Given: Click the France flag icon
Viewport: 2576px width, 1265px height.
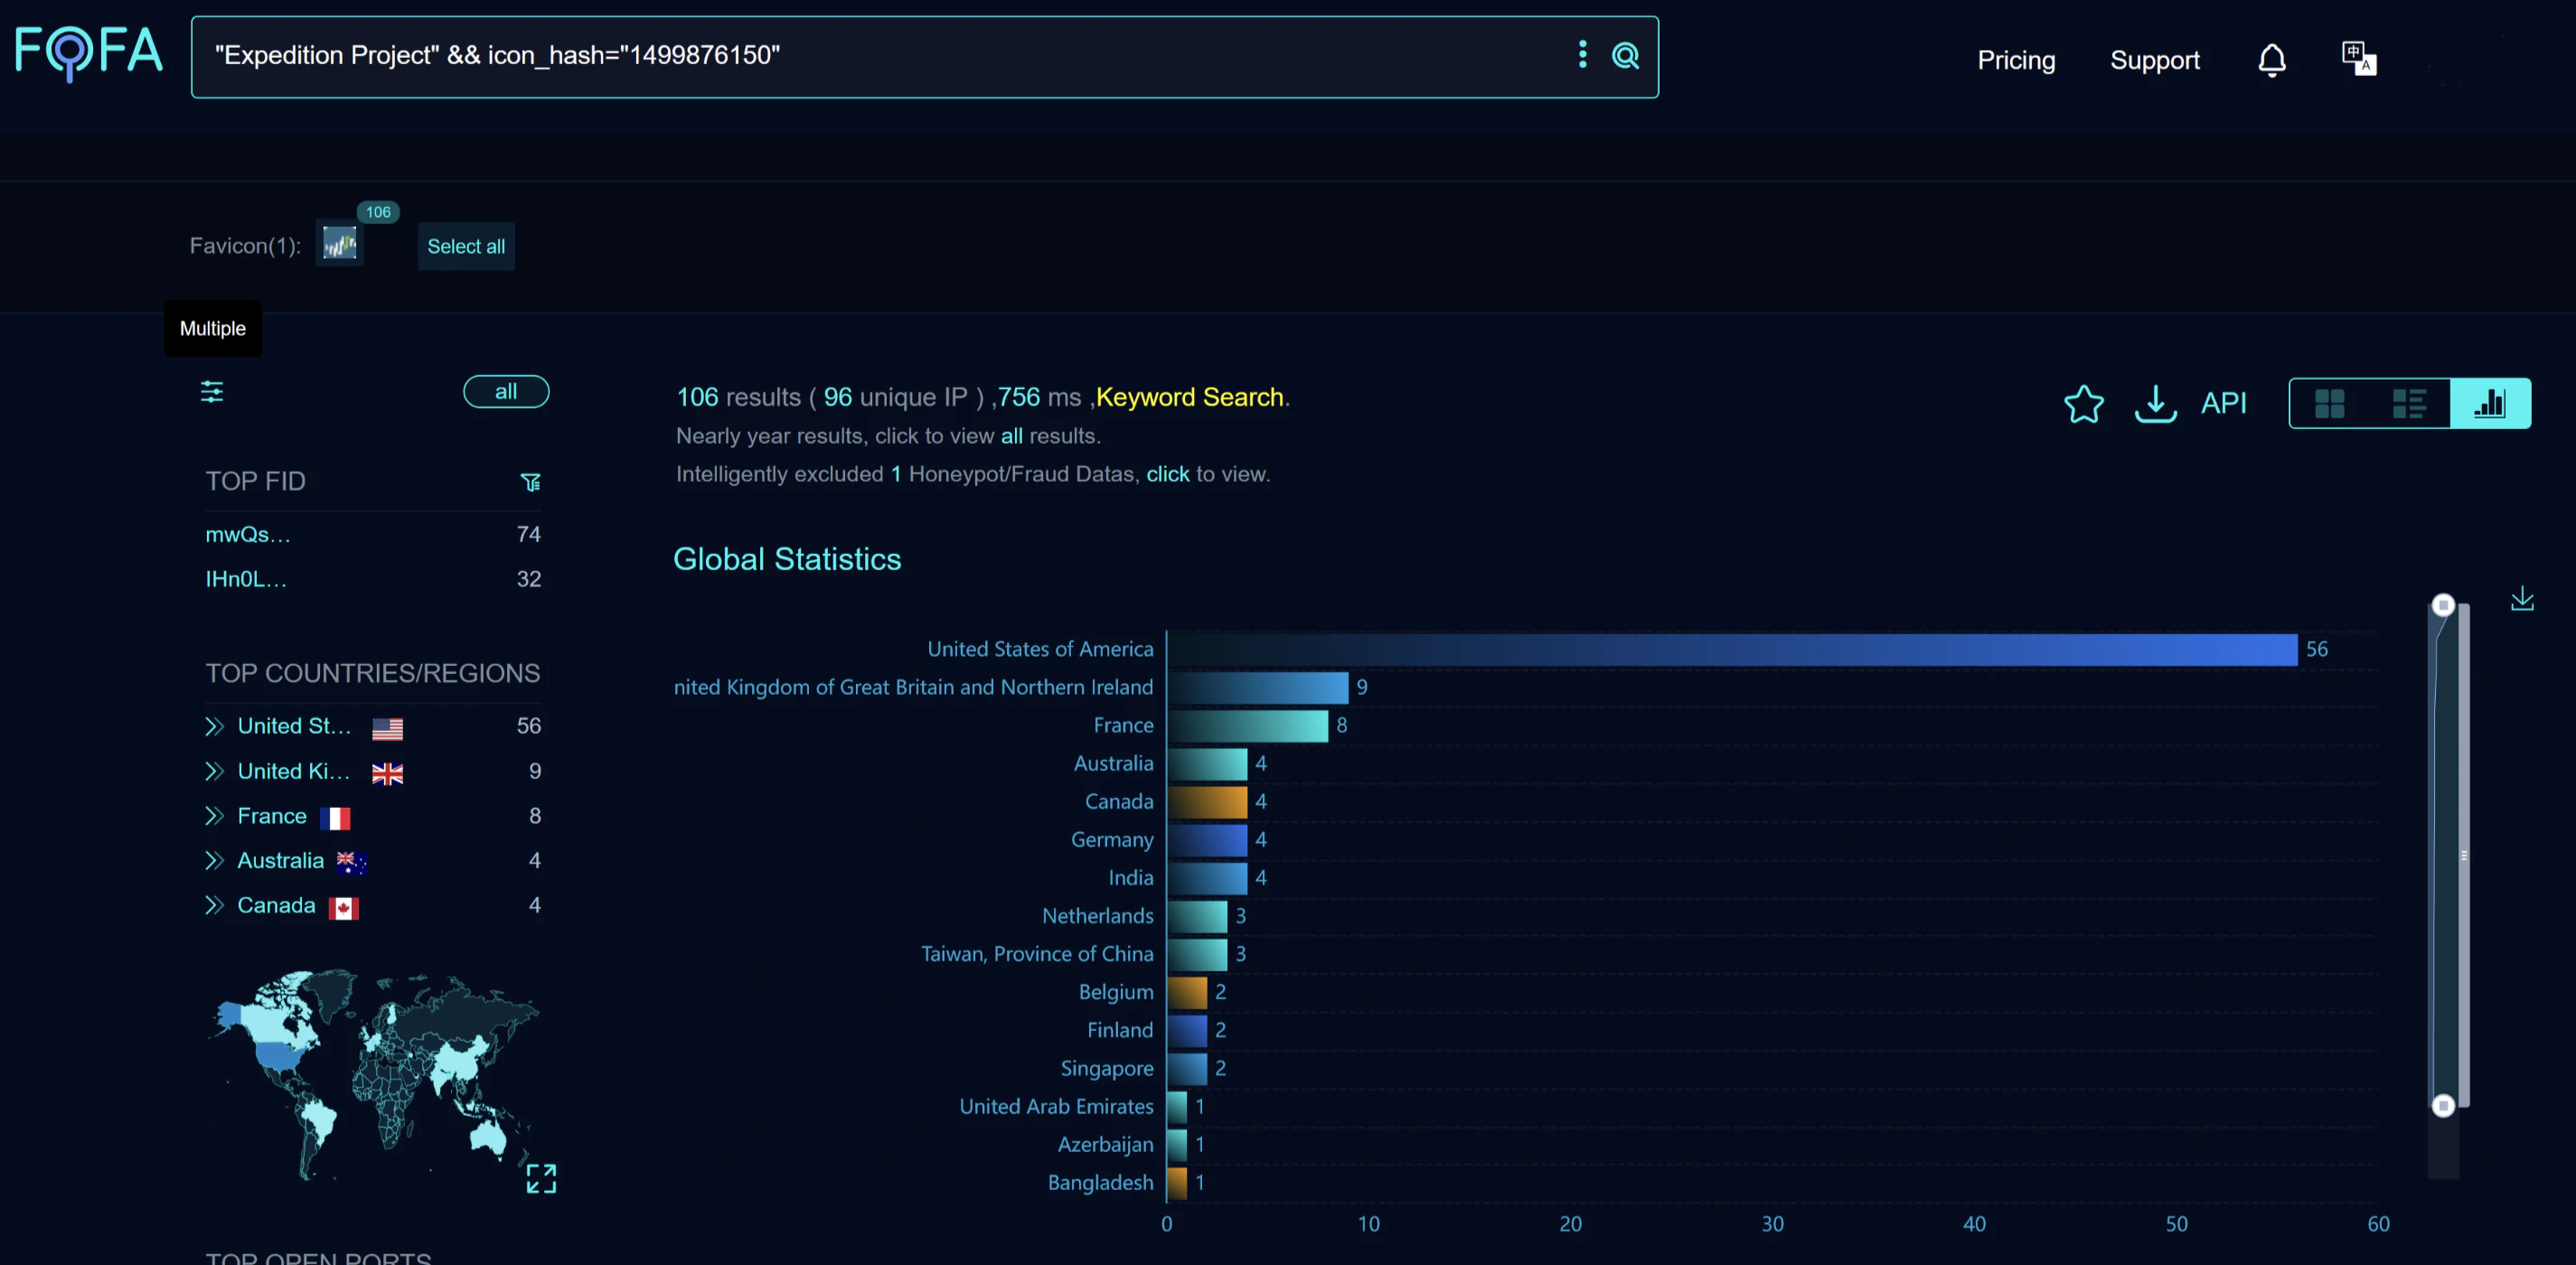Looking at the screenshot, I should [x=335, y=819].
